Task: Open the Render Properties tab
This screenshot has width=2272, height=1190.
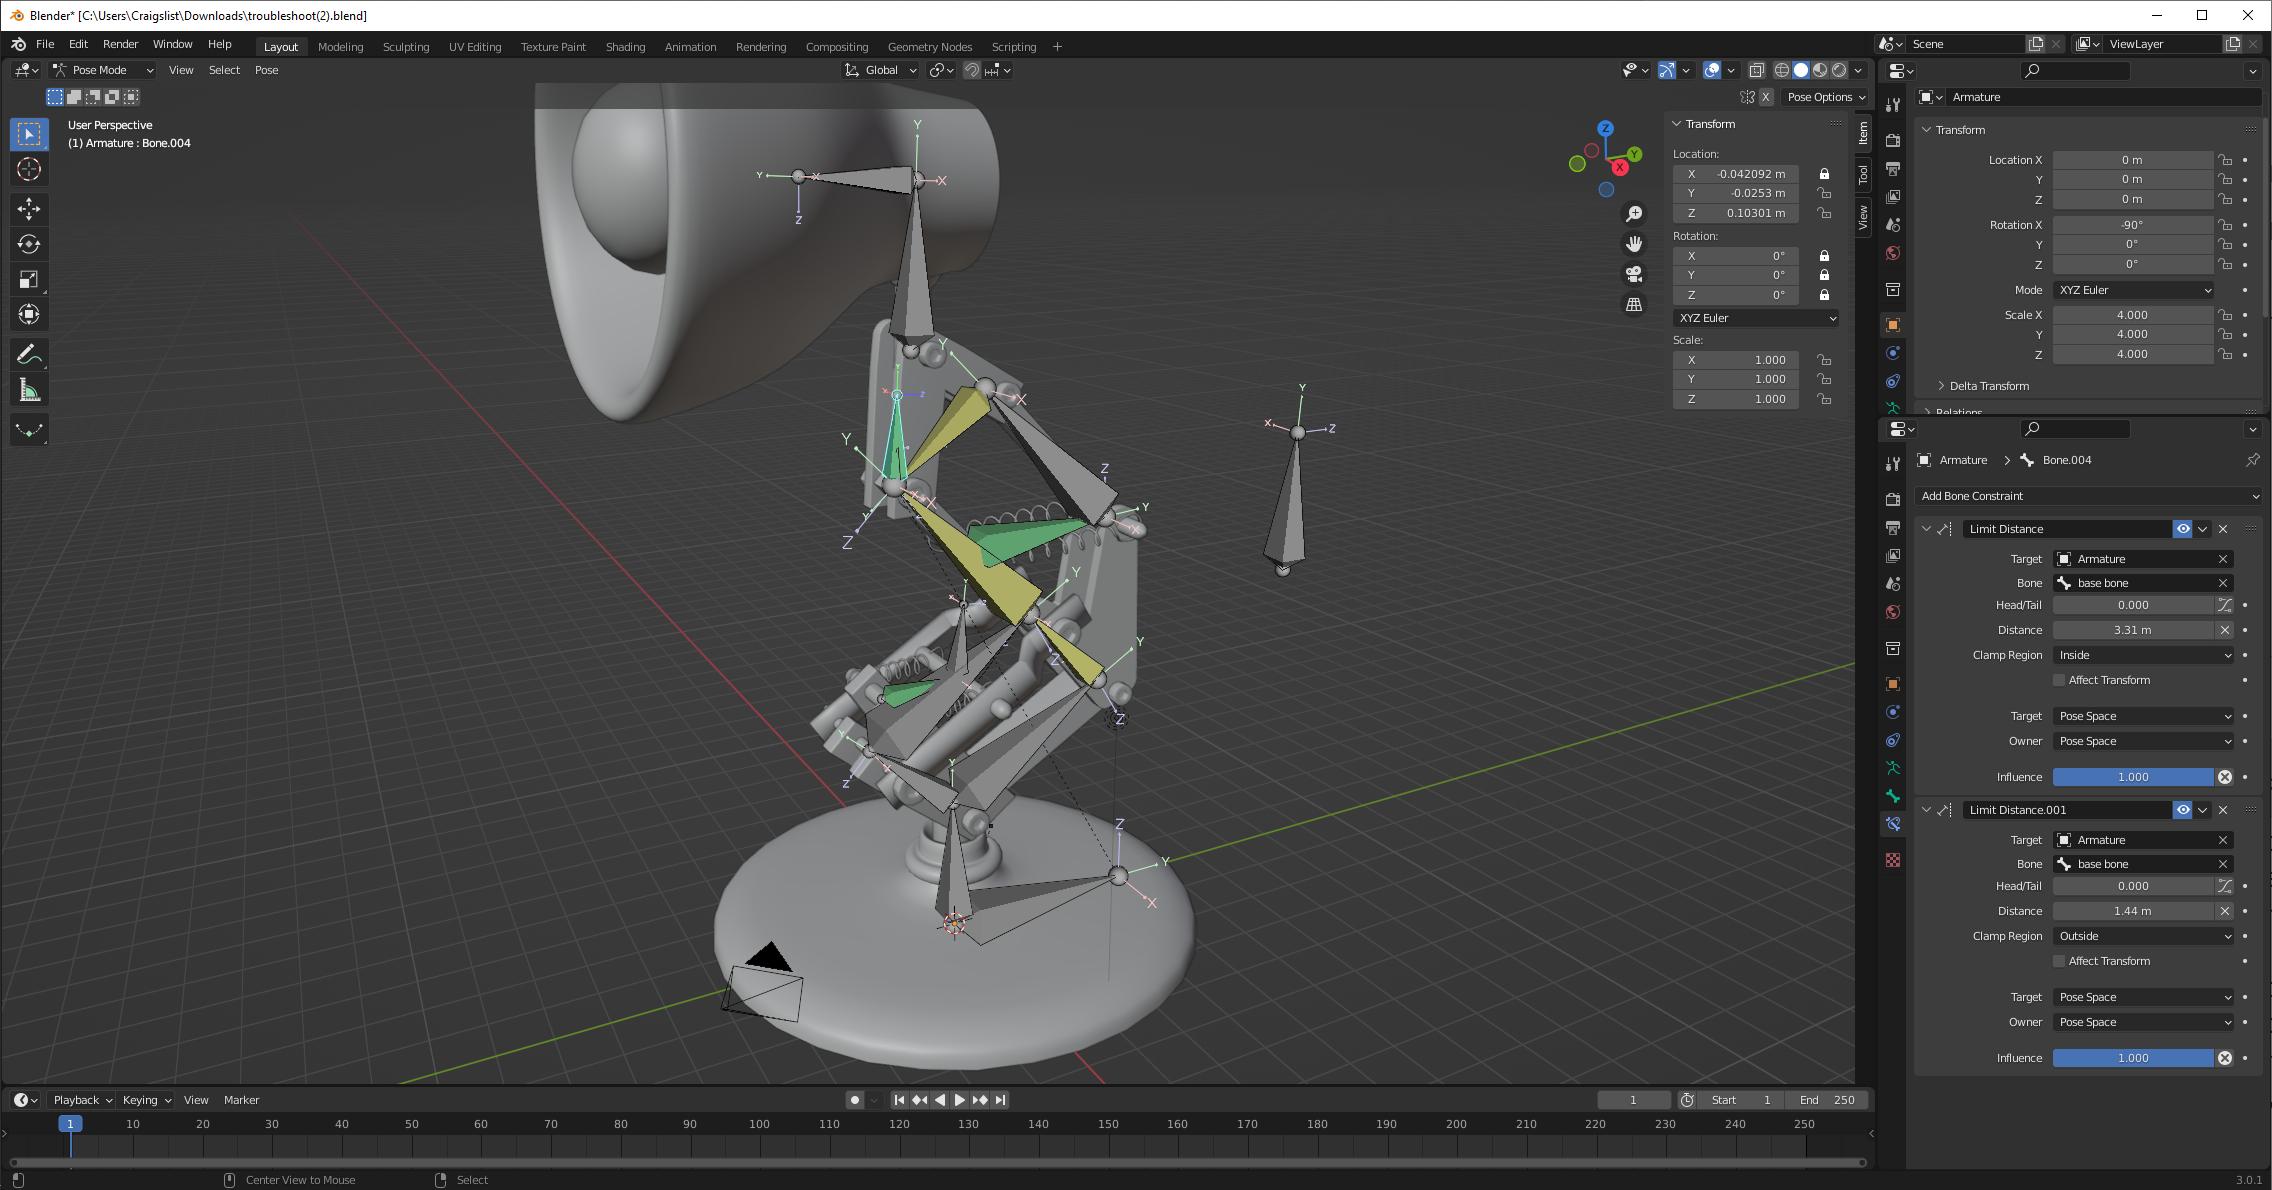Action: pos(1893,140)
